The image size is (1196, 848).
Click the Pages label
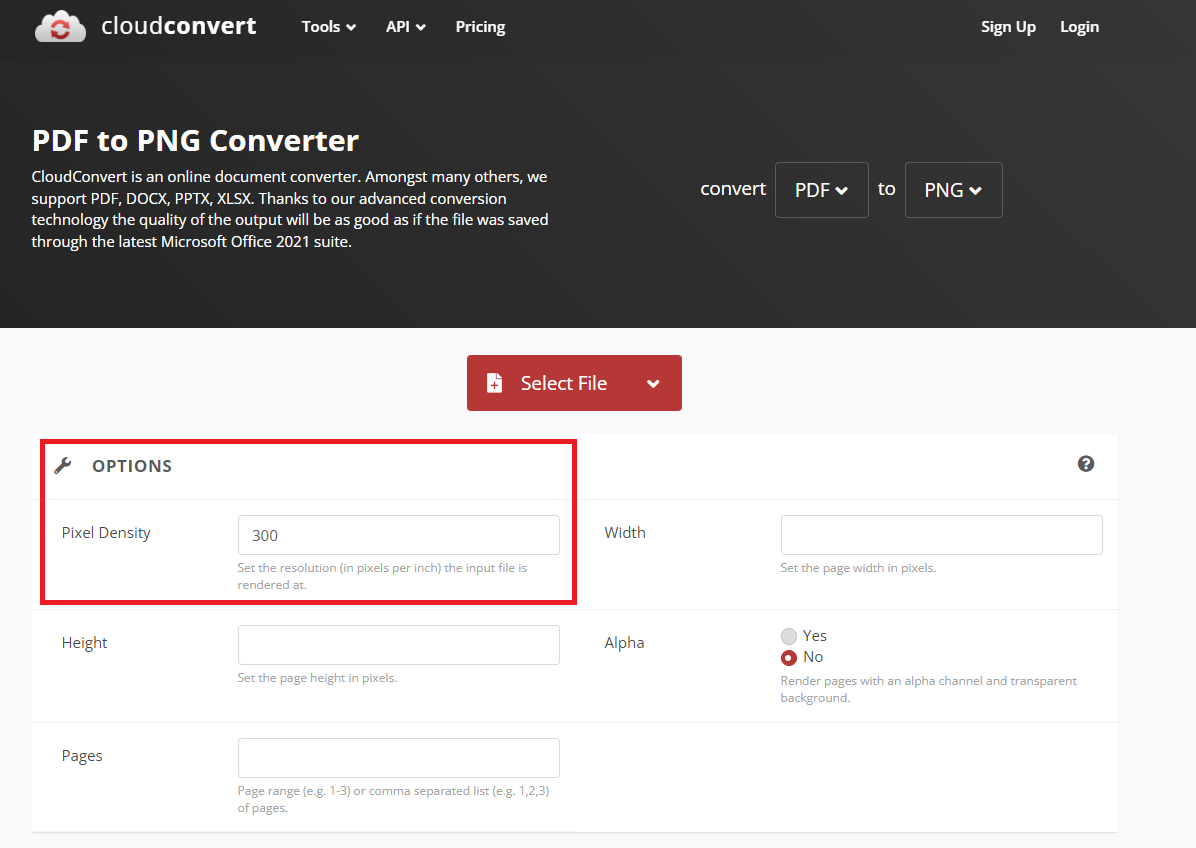82,756
